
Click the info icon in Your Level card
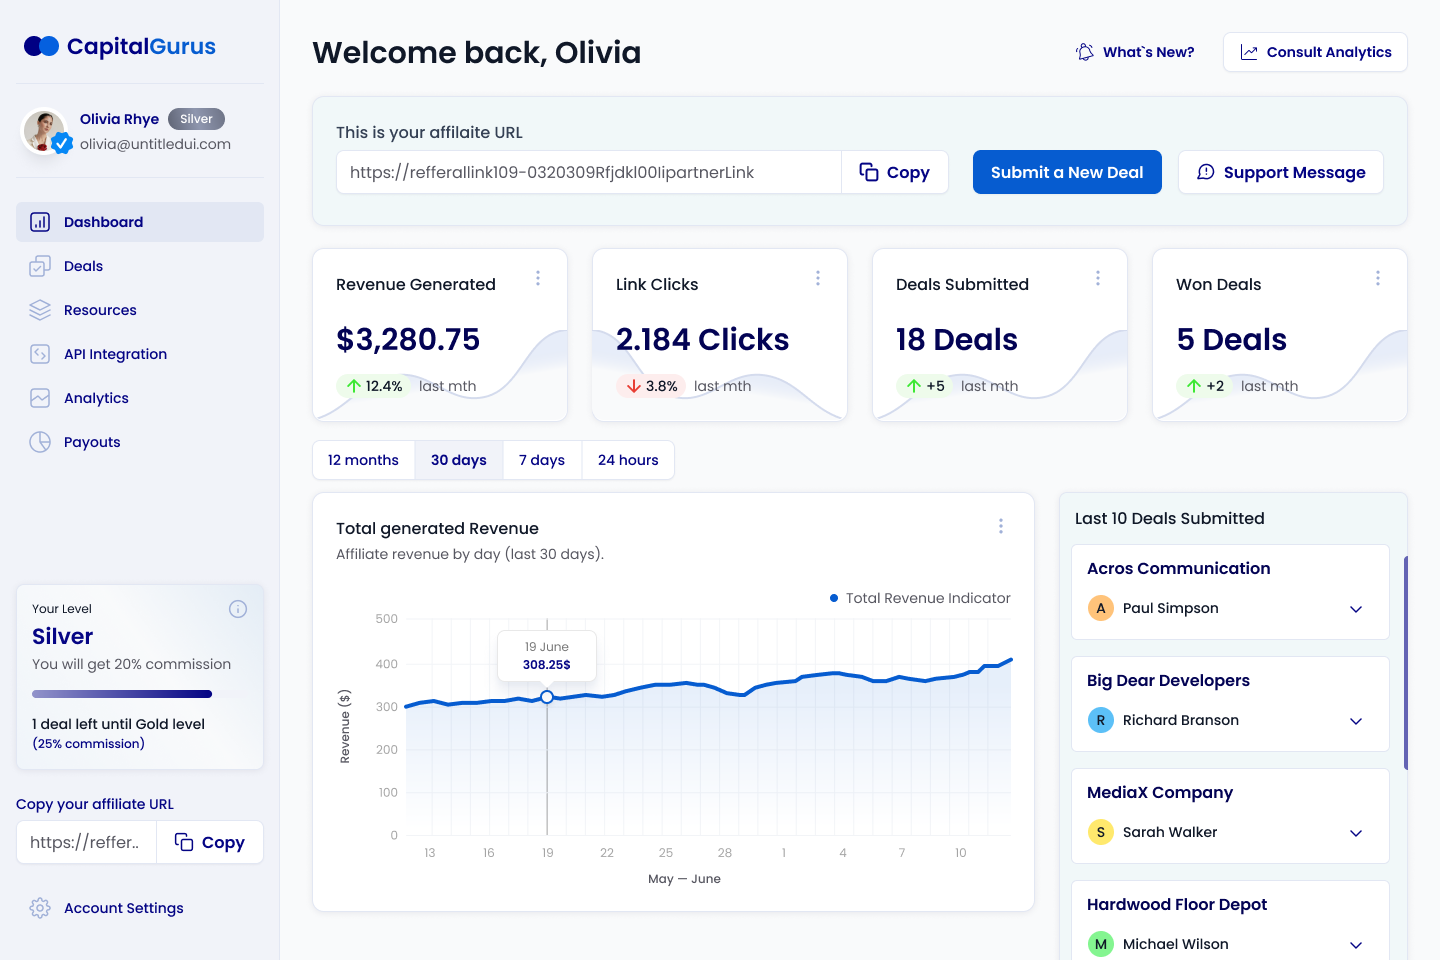click(x=238, y=608)
